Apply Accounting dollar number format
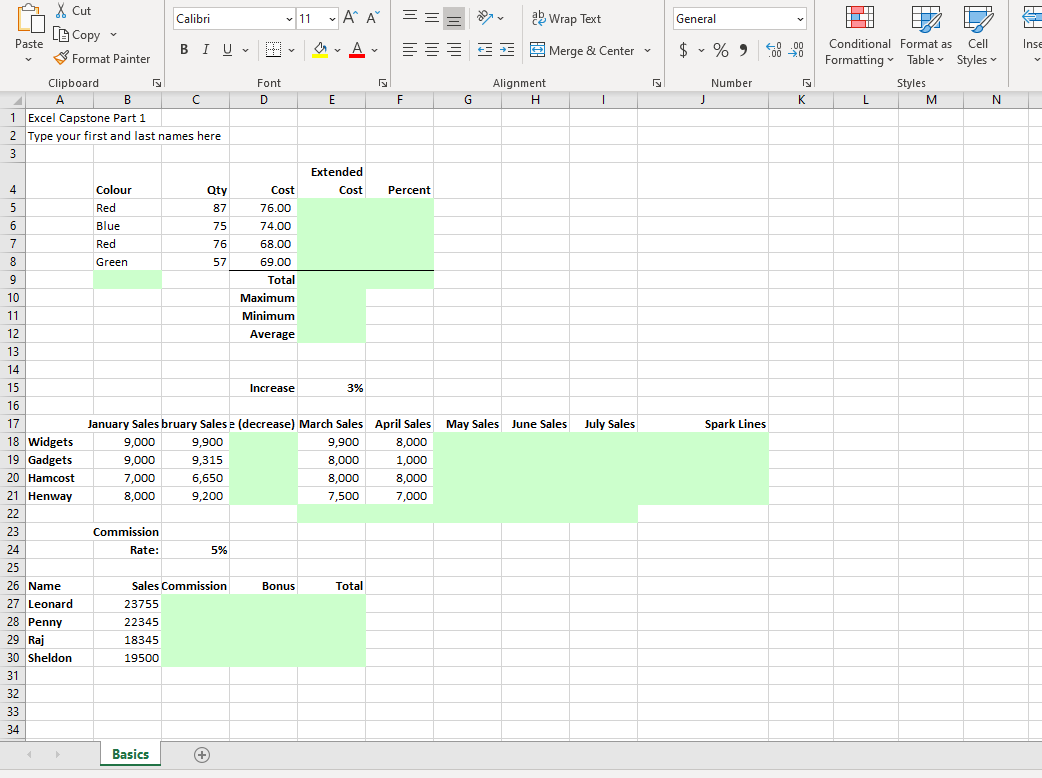1042x778 pixels. click(683, 50)
